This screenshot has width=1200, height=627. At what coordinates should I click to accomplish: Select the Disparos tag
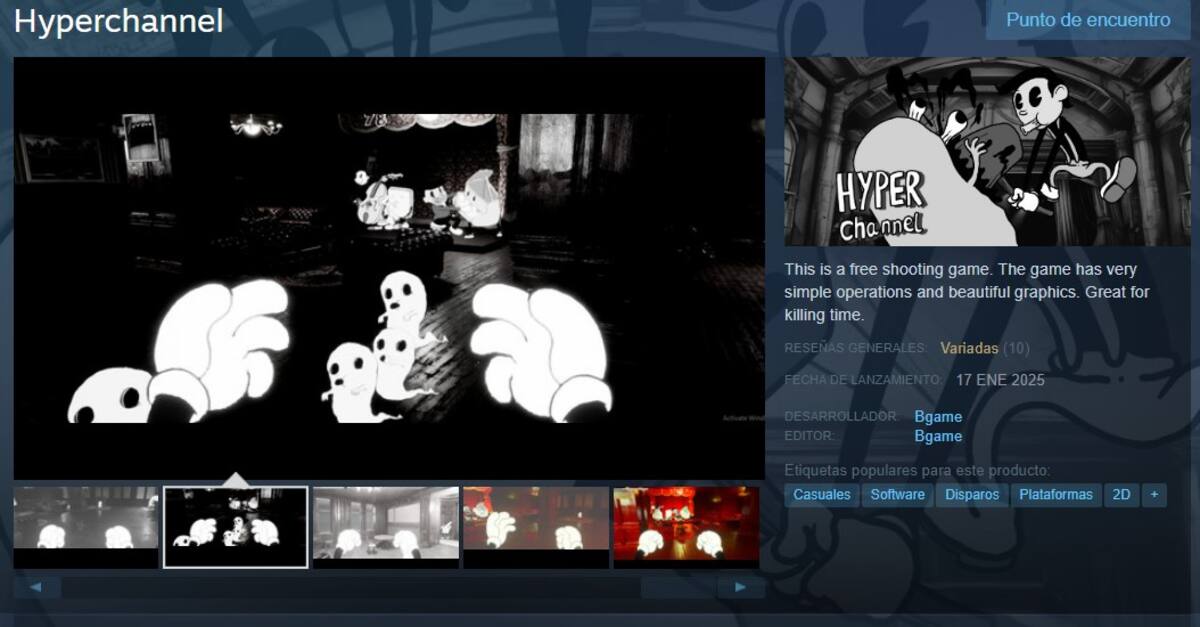pos(972,495)
